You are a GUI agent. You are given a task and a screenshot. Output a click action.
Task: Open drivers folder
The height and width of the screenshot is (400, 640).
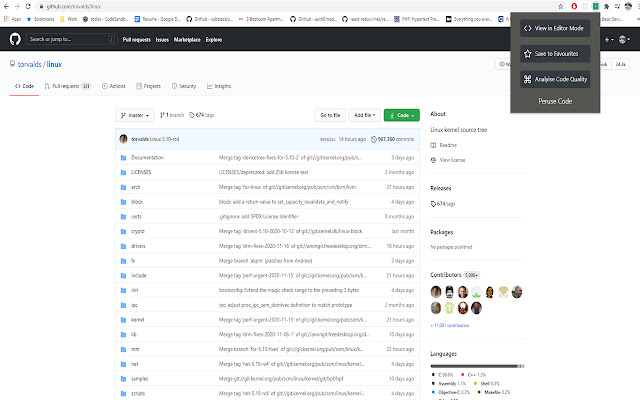click(x=138, y=246)
